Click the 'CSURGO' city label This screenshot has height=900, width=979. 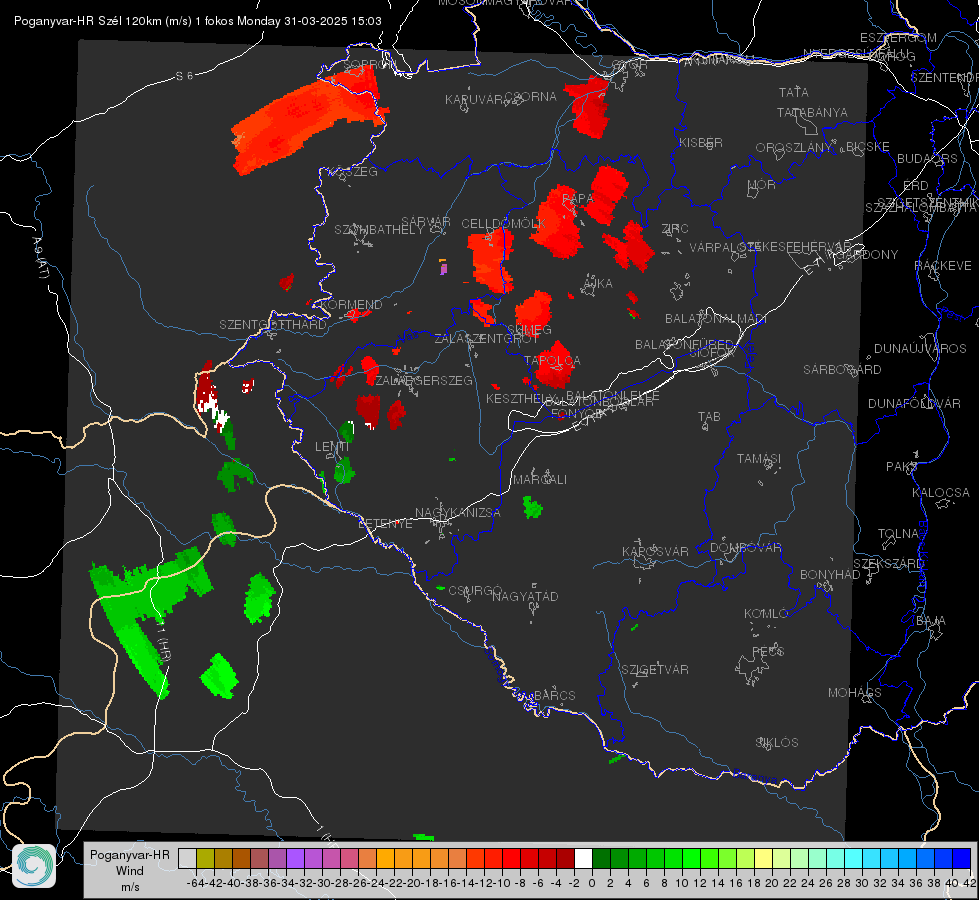click(475, 591)
